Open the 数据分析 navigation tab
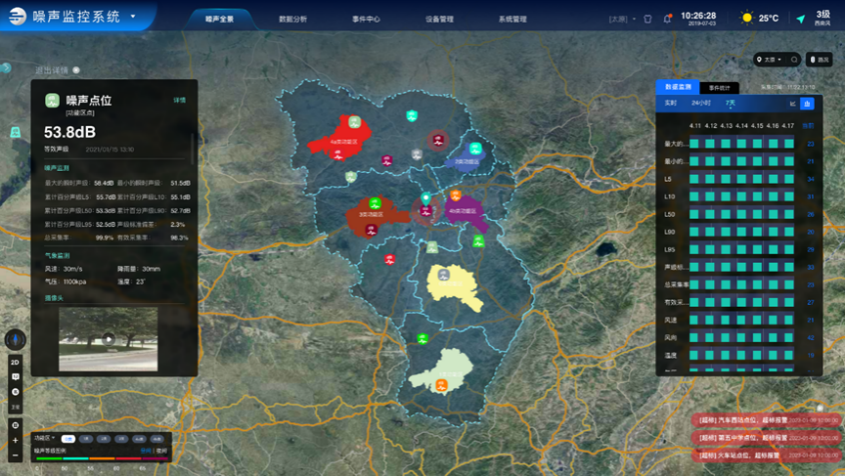Viewport: 845px width, 476px height. [x=293, y=19]
